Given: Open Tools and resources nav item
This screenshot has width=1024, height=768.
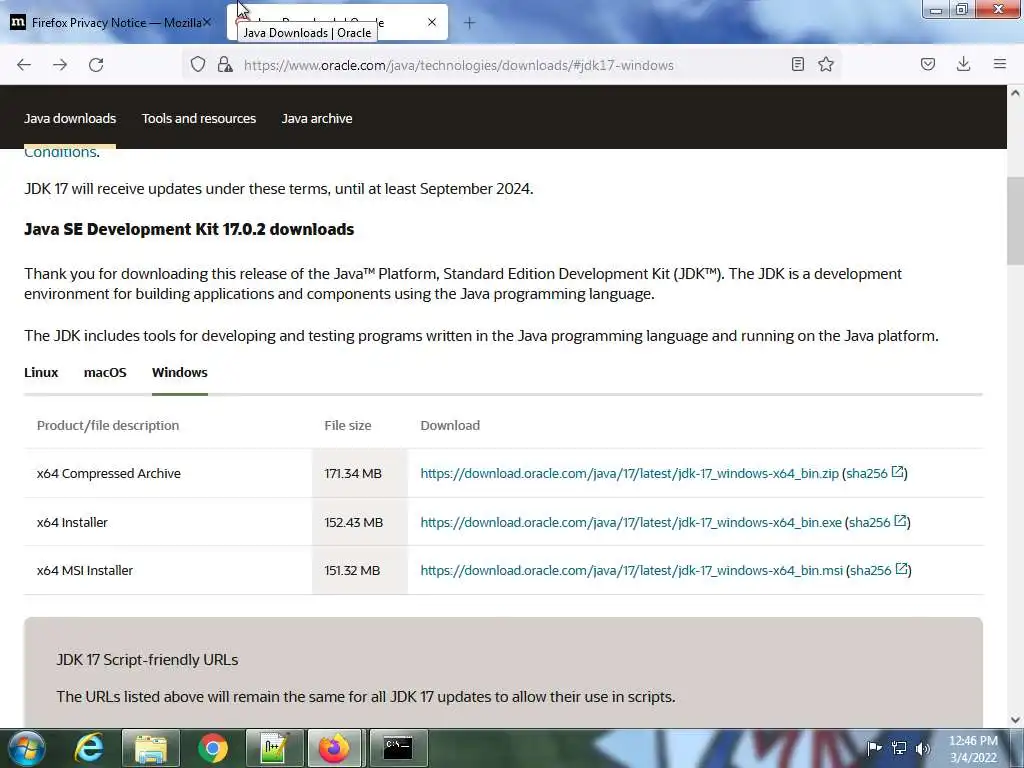Looking at the screenshot, I should [x=199, y=118].
